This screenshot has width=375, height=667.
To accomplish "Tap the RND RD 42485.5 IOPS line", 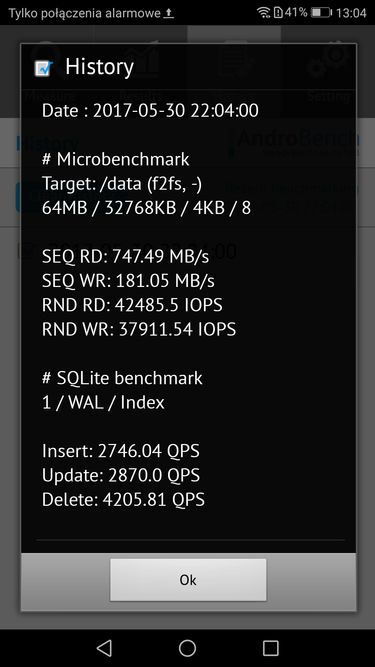I will coord(132,305).
